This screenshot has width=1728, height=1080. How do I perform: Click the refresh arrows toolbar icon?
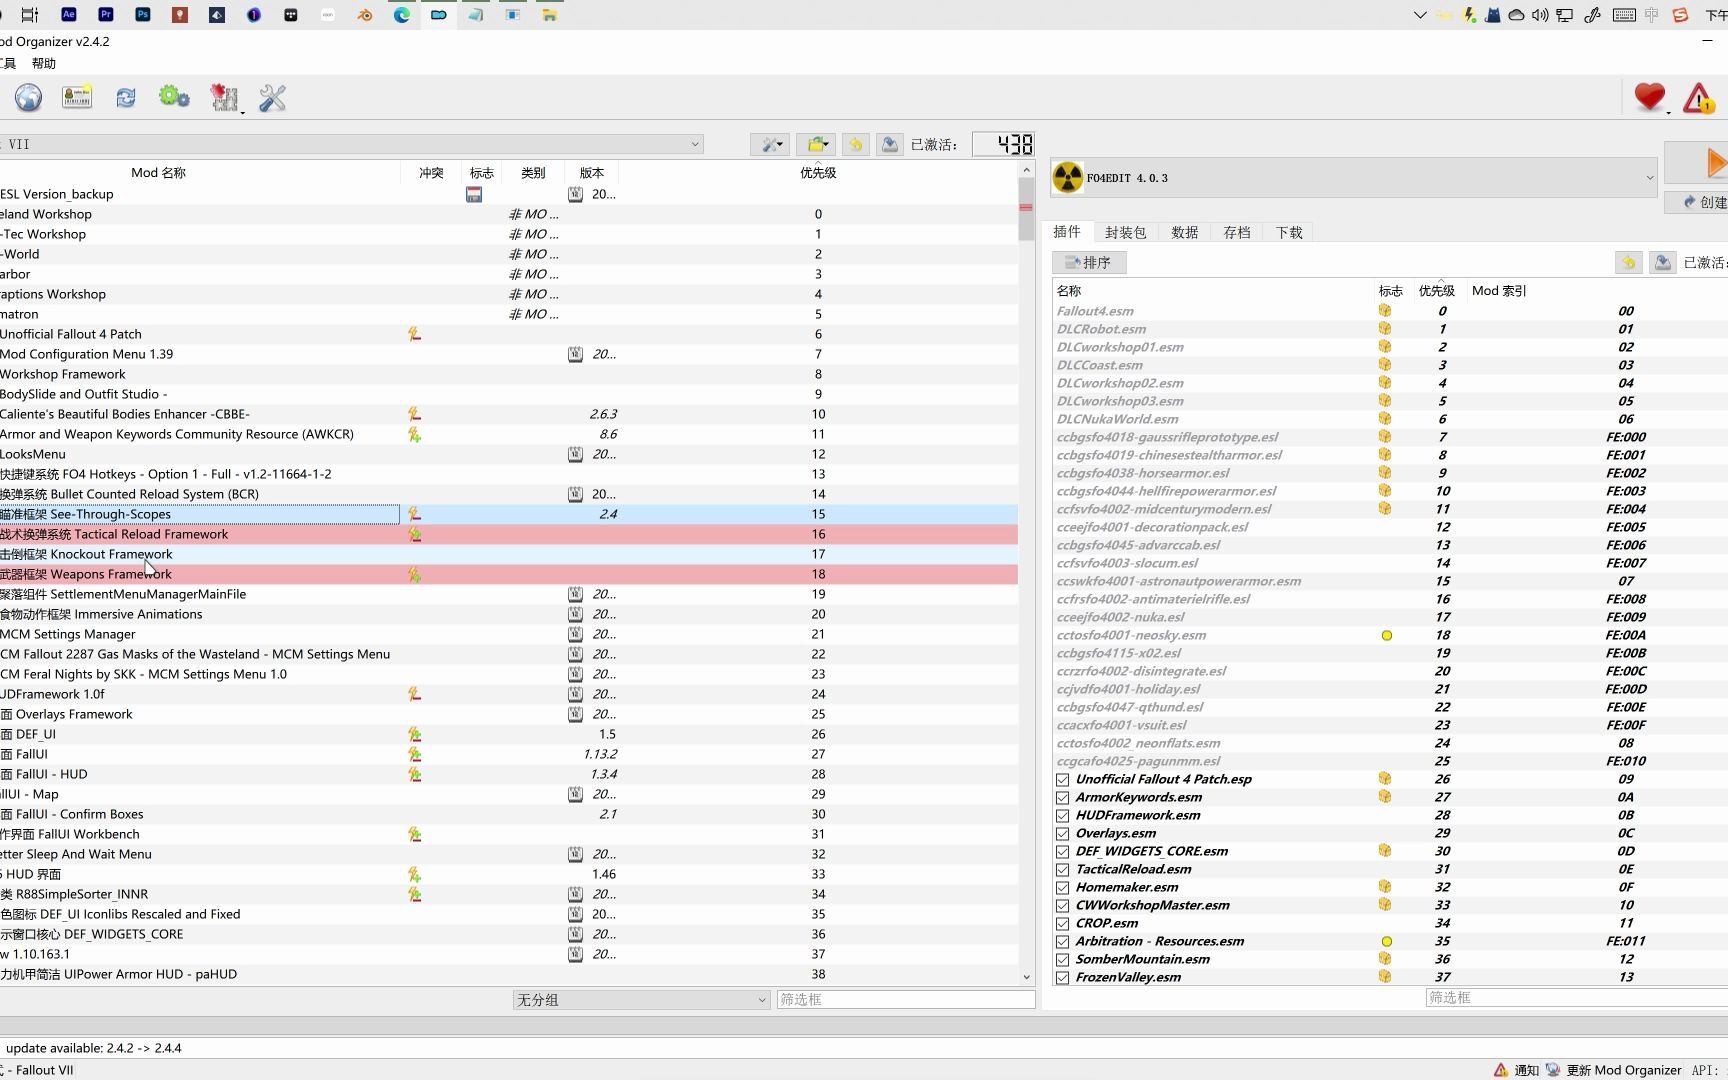(125, 97)
